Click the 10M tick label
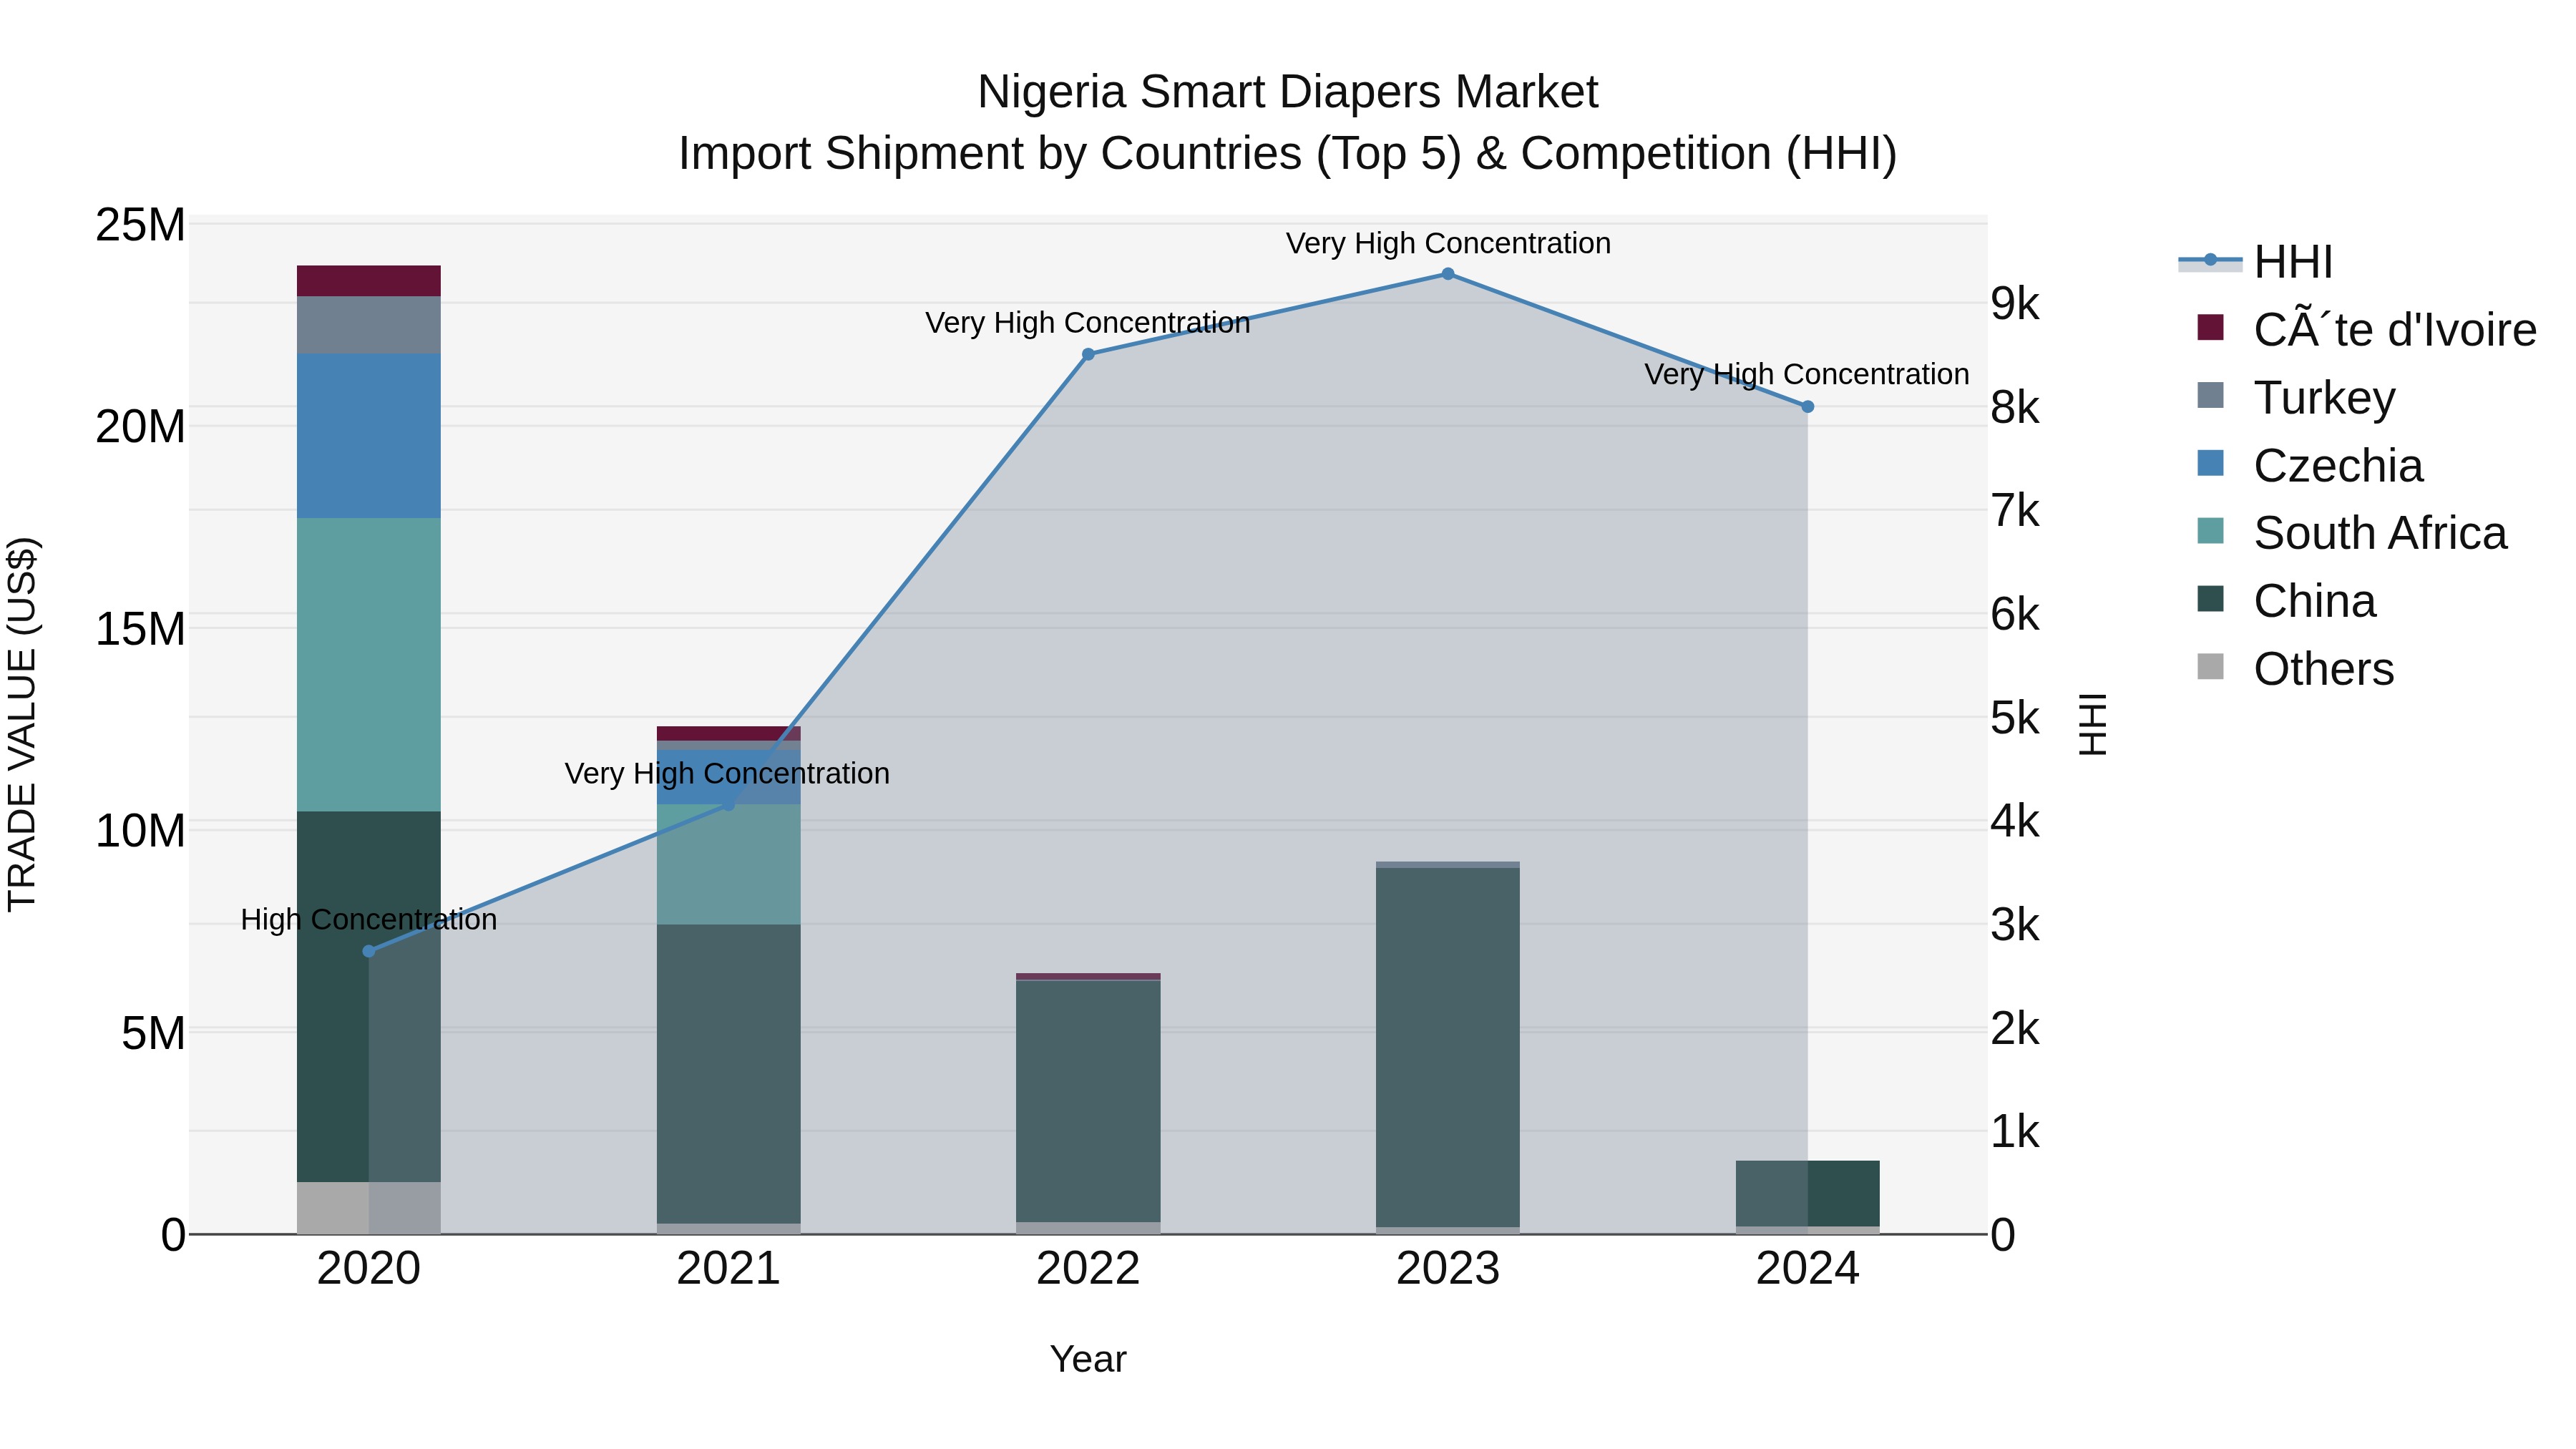 (140, 831)
